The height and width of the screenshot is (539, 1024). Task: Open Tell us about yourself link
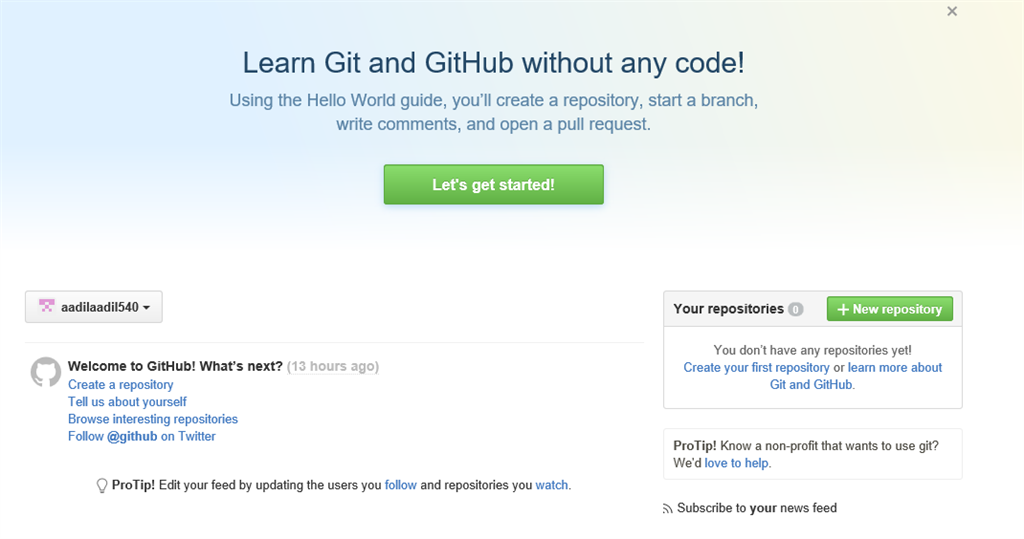[127, 402]
